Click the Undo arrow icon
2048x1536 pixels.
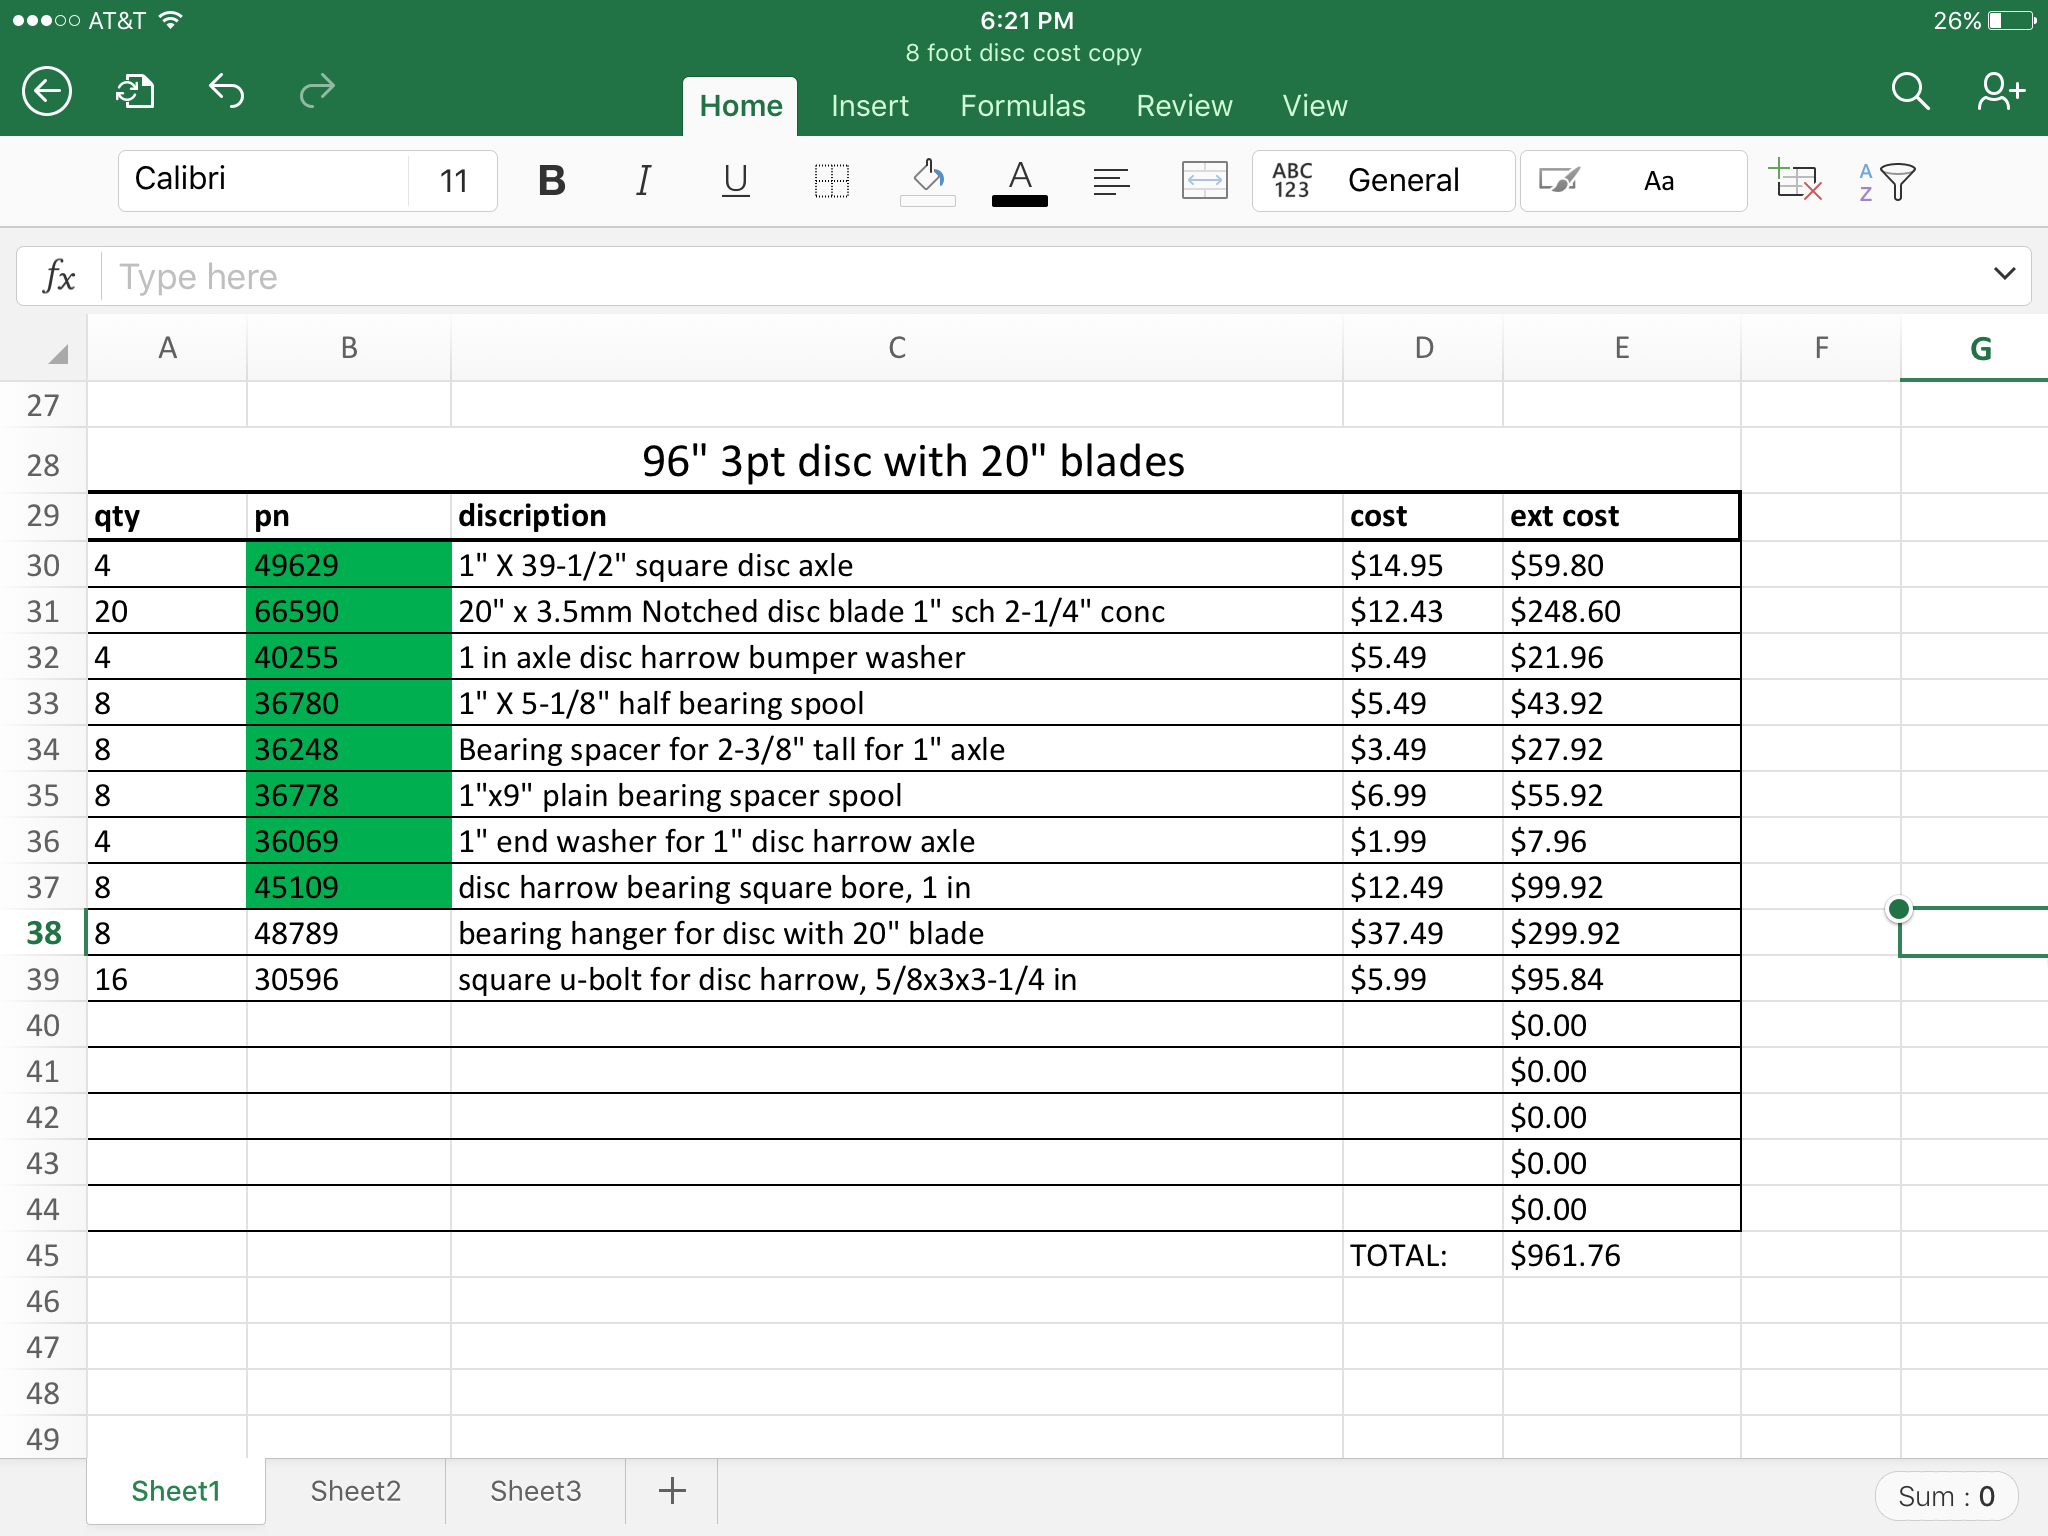[227, 92]
